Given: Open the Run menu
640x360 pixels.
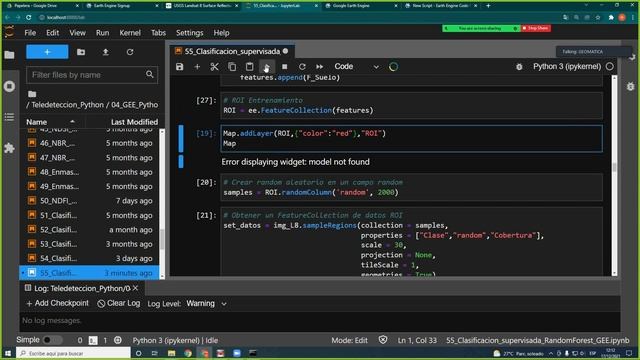Looking at the screenshot, I should pos(102,33).
